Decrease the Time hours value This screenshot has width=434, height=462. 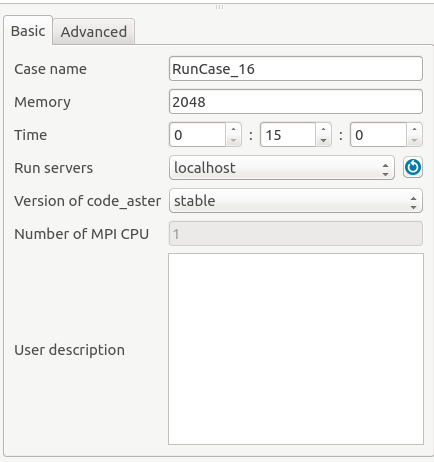click(x=233, y=140)
